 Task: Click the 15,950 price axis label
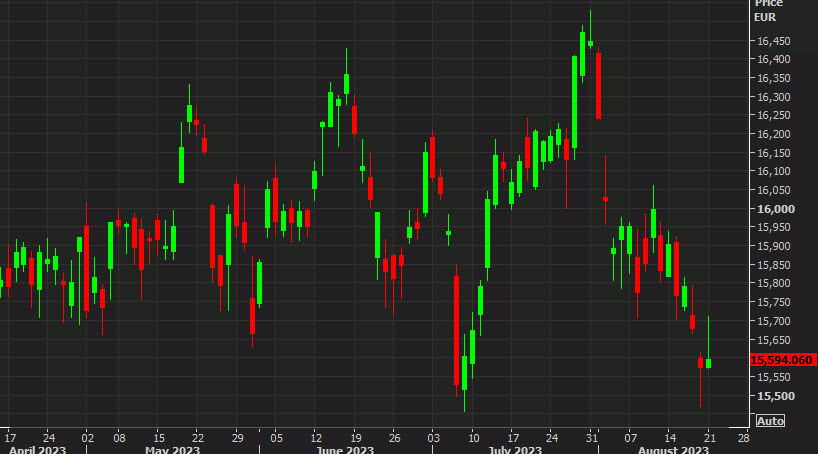774,228
